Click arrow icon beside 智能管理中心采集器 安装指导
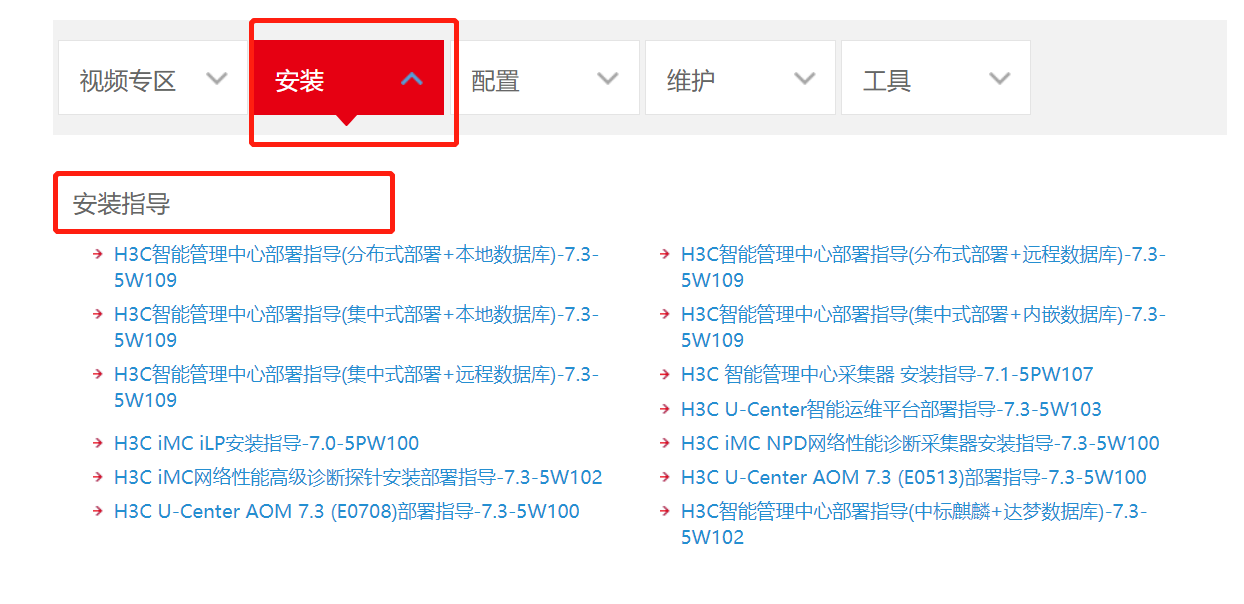1244x604 pixels. point(665,374)
